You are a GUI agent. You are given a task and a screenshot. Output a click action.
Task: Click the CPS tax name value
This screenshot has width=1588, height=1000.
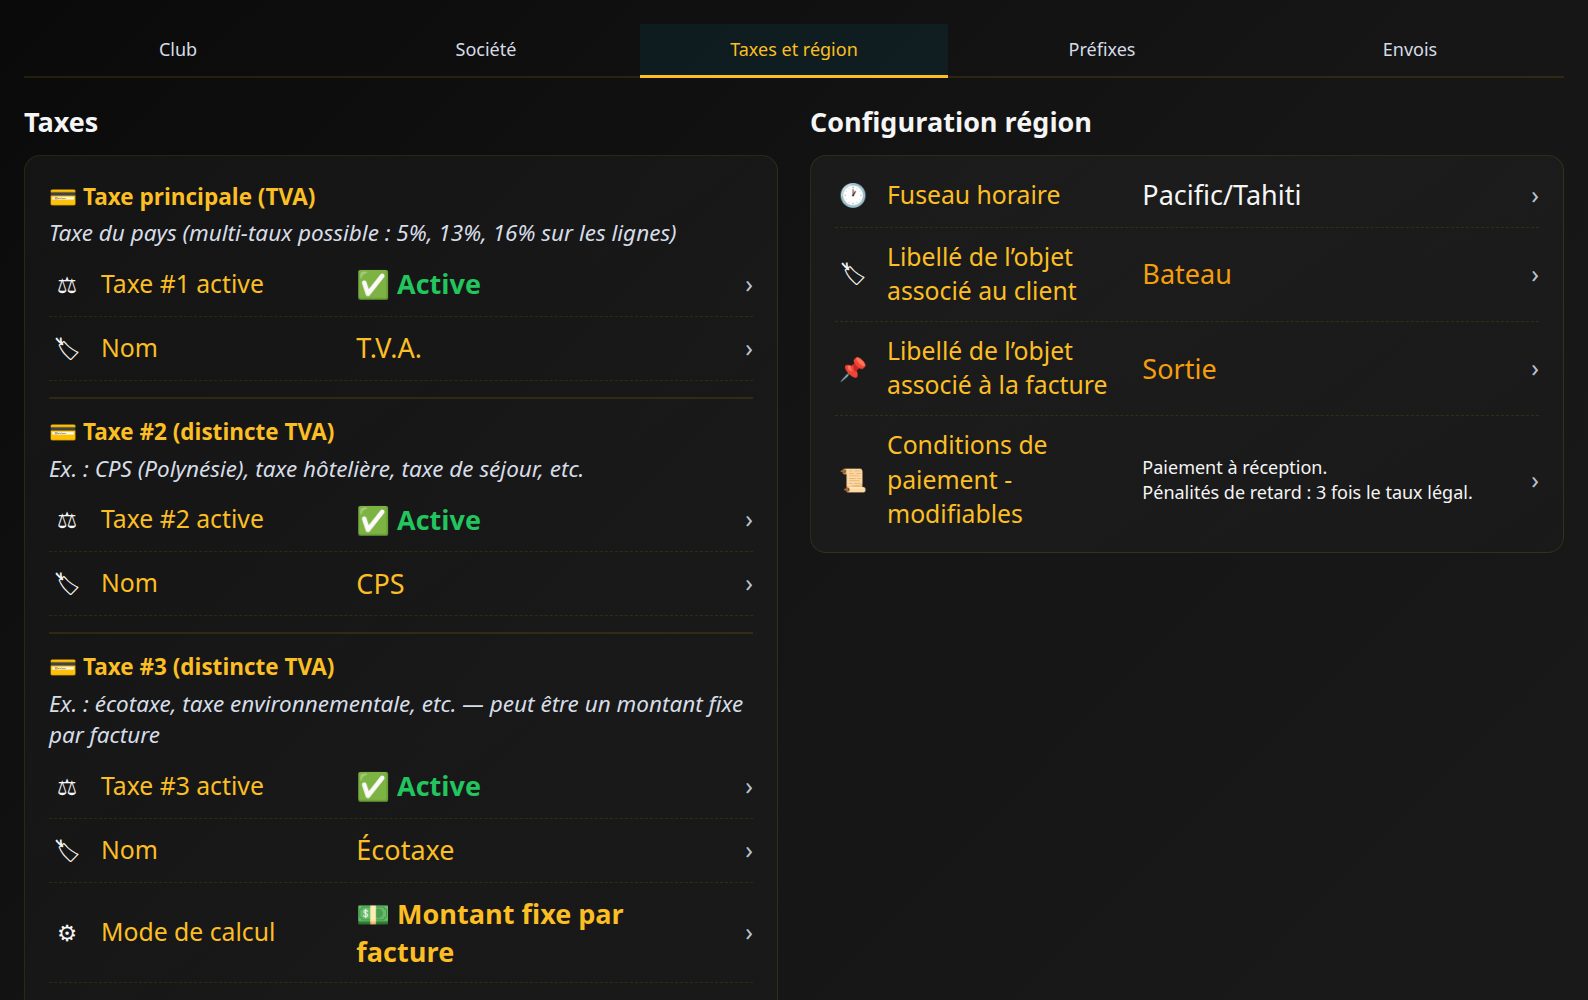[380, 584]
